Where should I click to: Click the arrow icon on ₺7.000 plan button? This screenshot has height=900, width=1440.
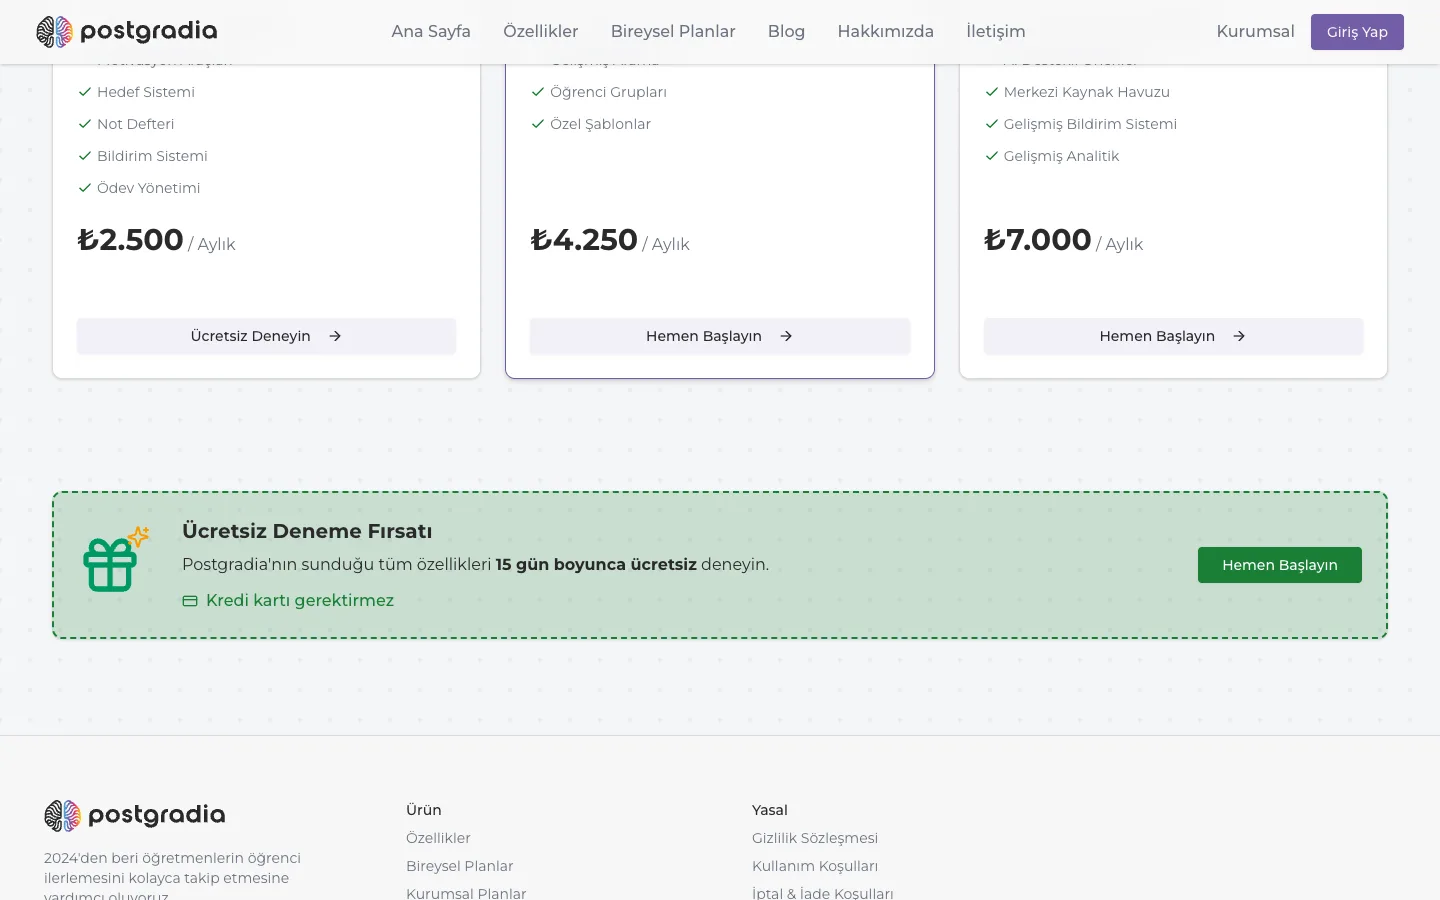point(1239,336)
